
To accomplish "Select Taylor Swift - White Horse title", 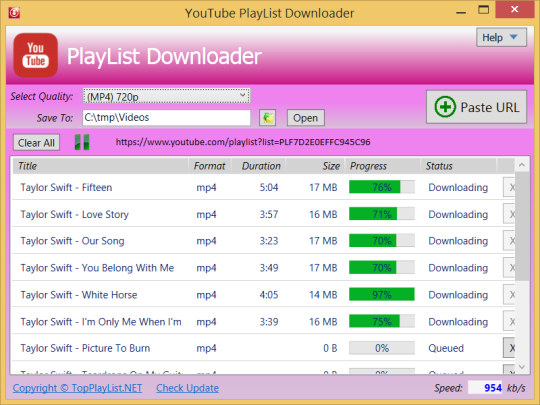I will click(79, 294).
